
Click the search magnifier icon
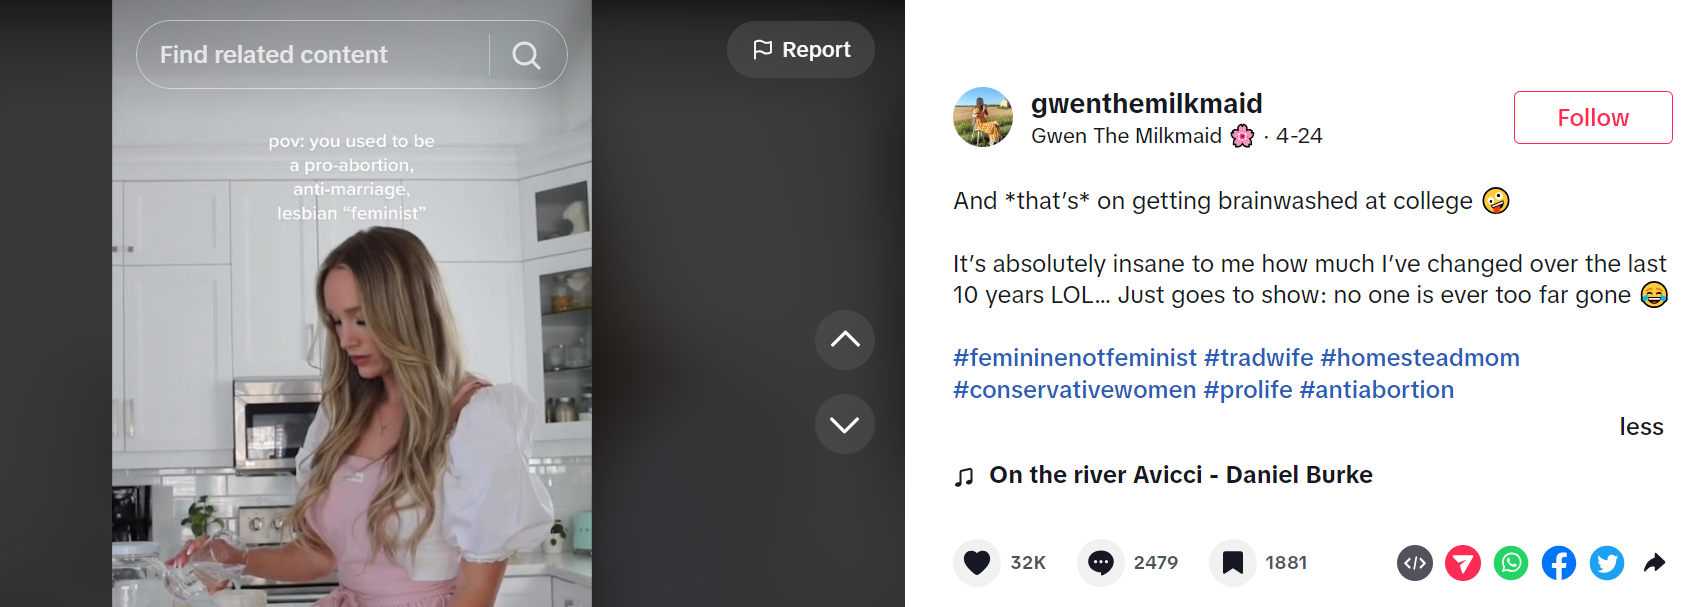coord(526,55)
